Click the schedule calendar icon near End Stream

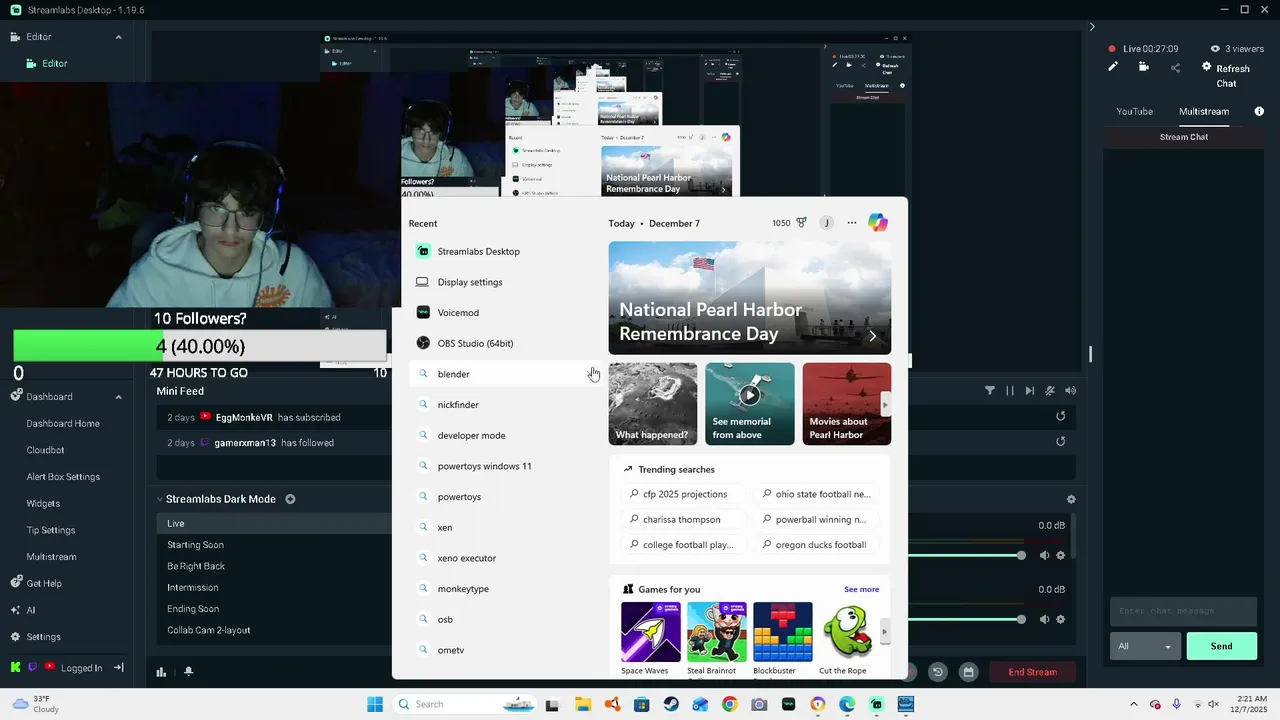[968, 672]
